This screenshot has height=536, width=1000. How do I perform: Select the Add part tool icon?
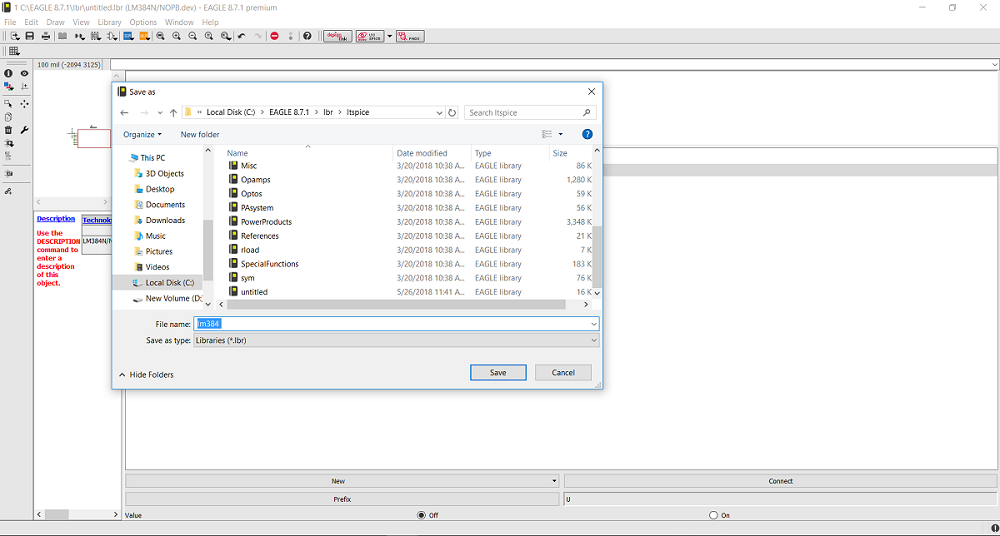(x=8, y=143)
